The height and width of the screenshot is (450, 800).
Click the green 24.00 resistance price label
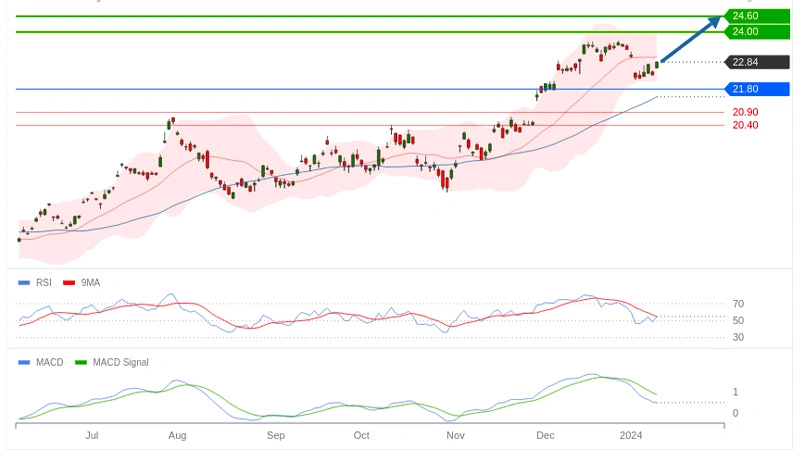[x=747, y=32]
